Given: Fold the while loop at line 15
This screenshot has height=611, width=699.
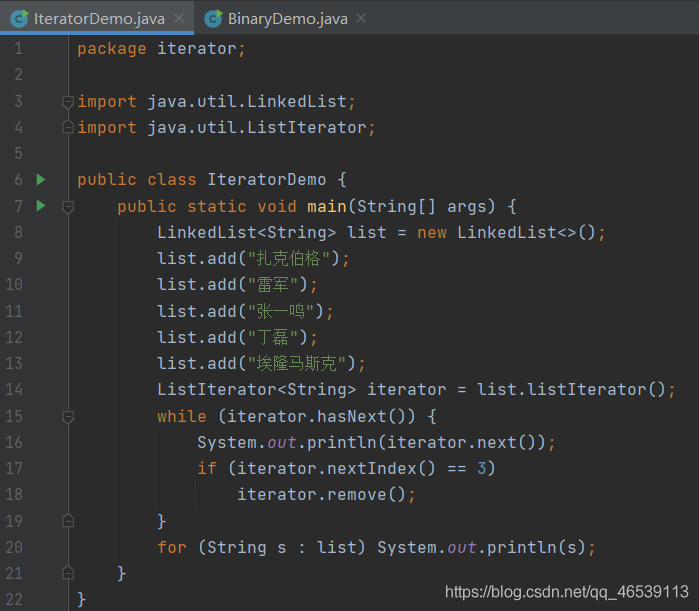Looking at the screenshot, I should [68, 417].
